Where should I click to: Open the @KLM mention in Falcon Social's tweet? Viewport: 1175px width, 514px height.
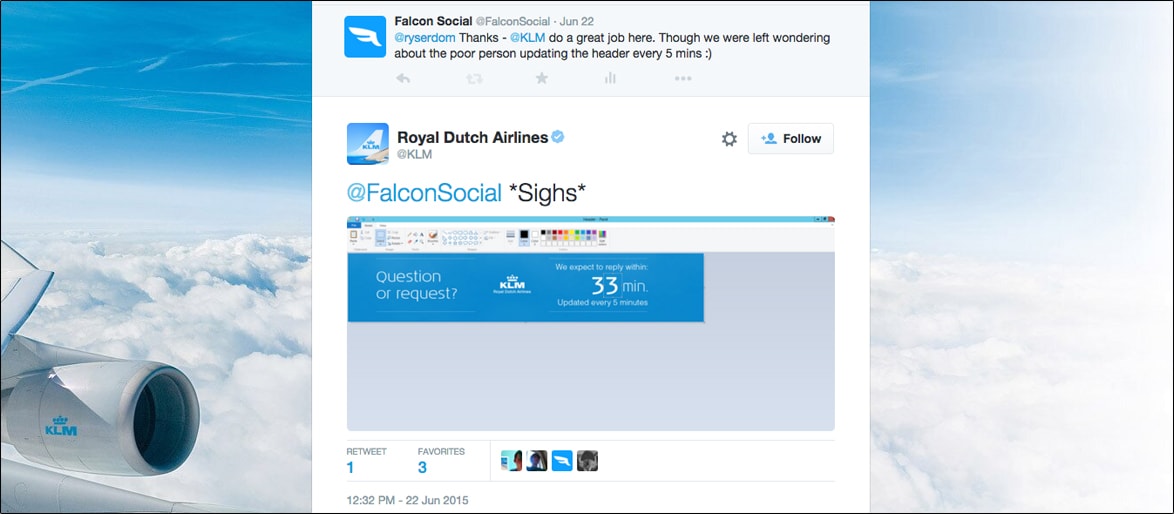coord(527,38)
